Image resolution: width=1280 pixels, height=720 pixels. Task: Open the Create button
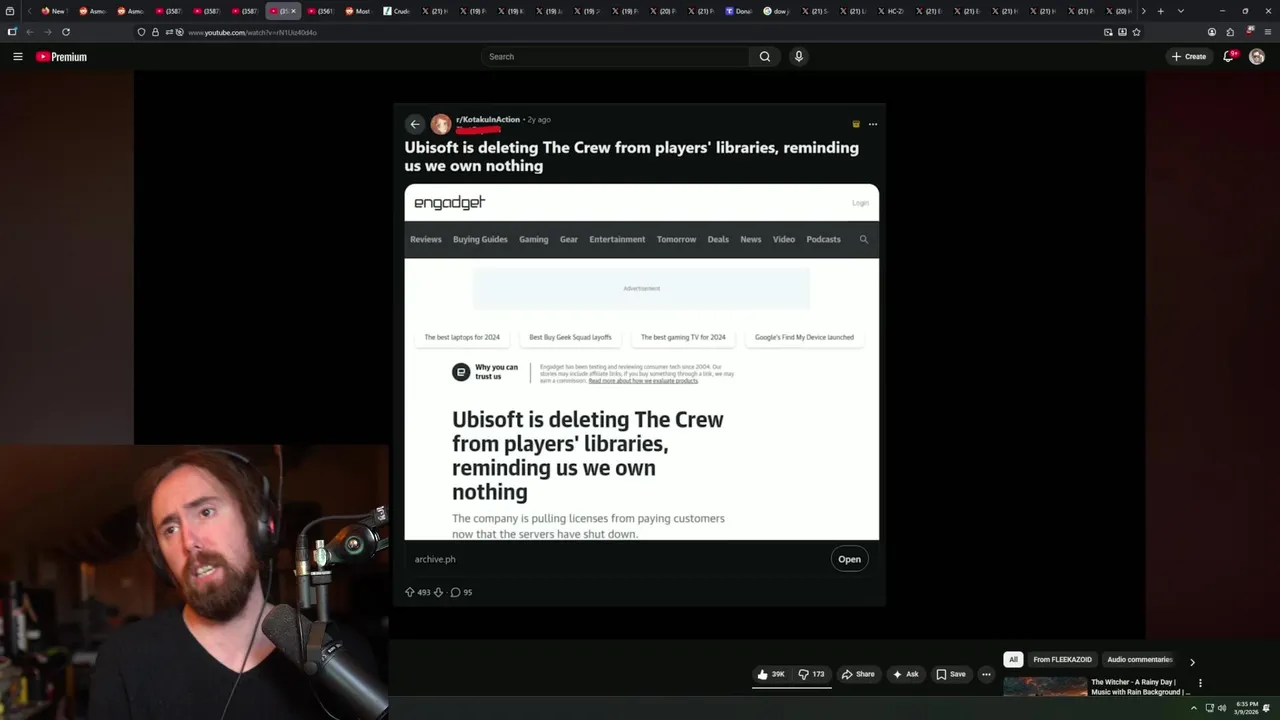click(x=1189, y=57)
